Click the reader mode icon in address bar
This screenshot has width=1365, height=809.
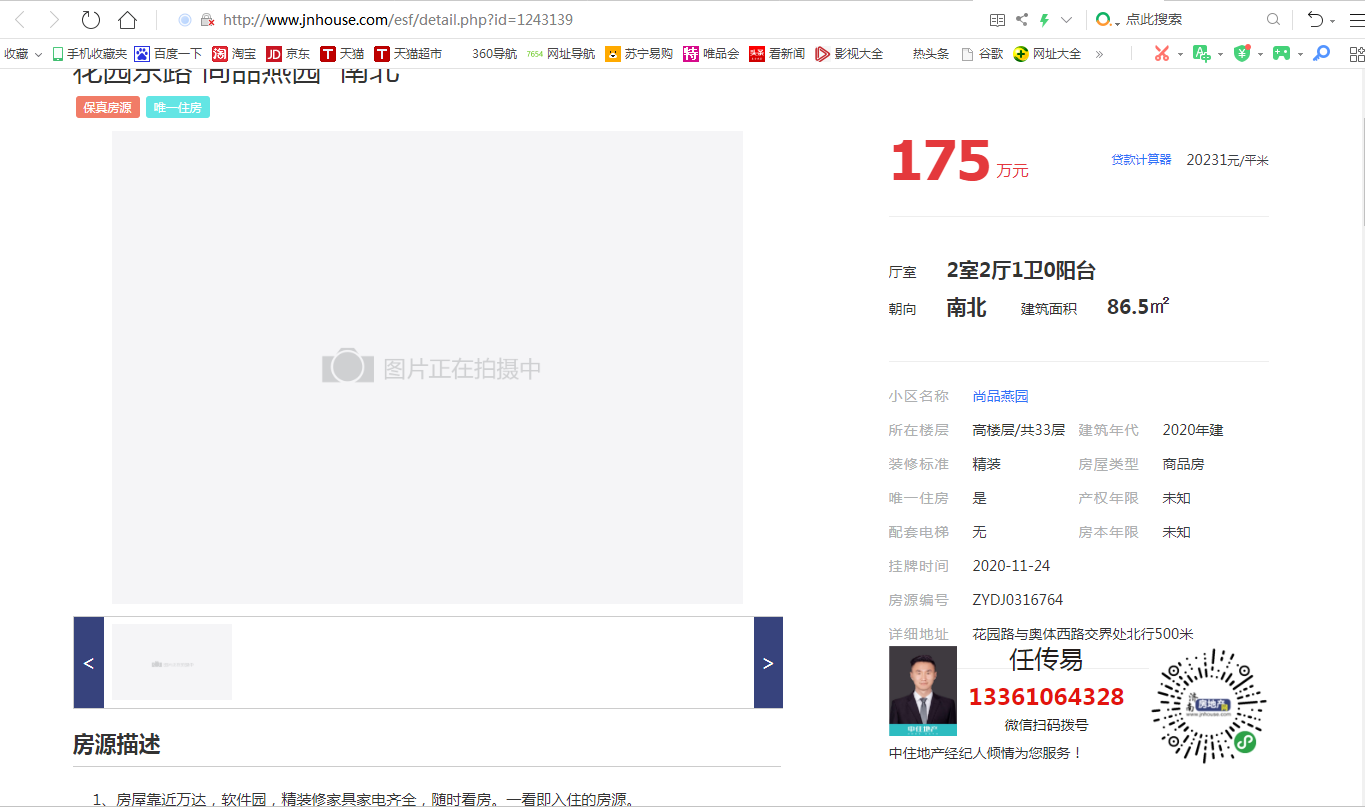997,20
